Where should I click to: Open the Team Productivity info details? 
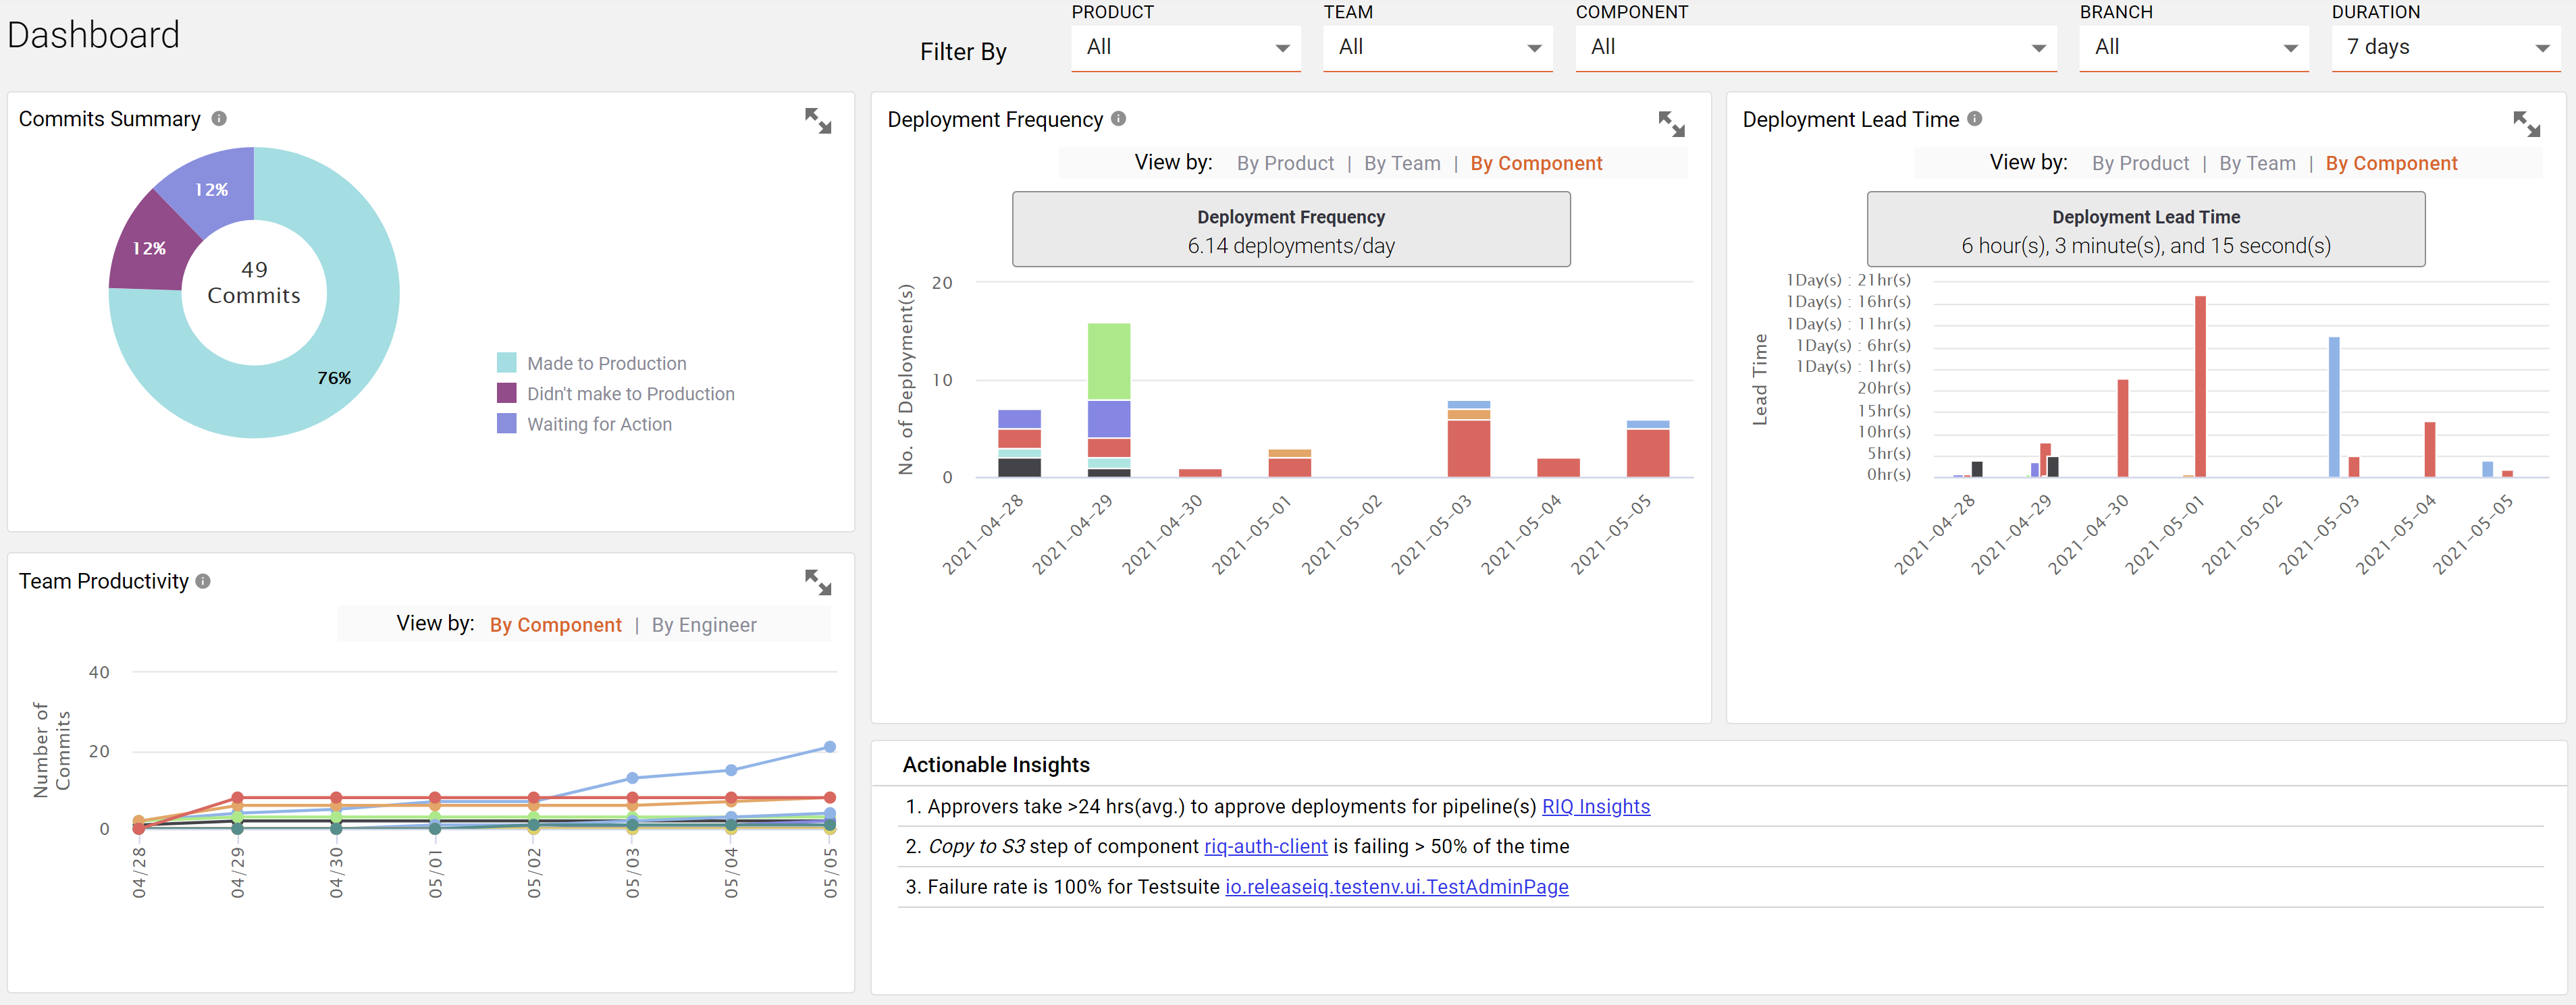(x=203, y=581)
